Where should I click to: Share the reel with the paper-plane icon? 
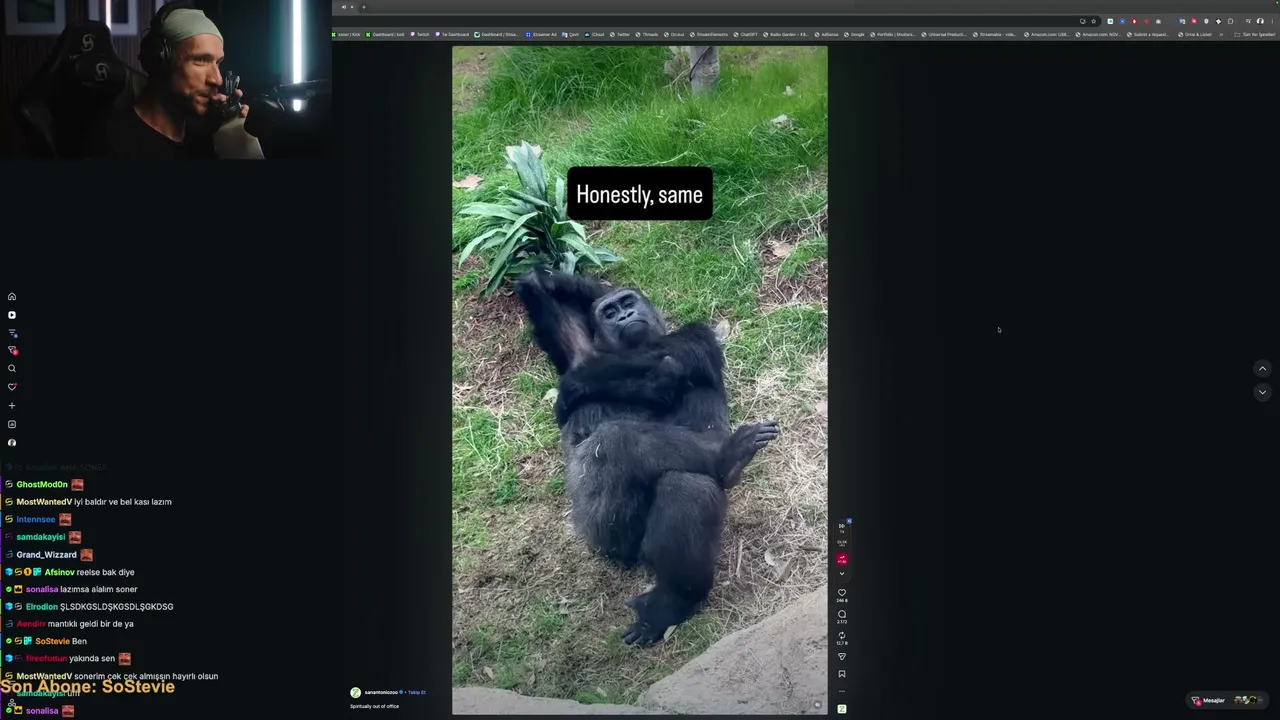pyautogui.click(x=842, y=657)
